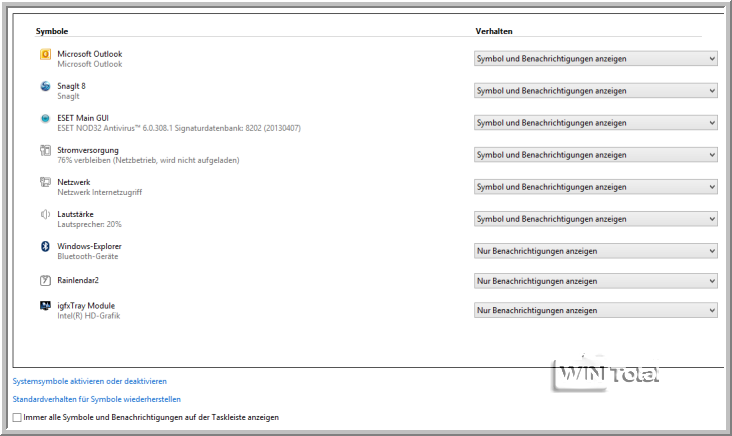Enable 'Immer alle Symbole und Benachrichtigungen' checkbox
Image resolution: width=732 pixels, height=436 pixels.
tap(17, 417)
